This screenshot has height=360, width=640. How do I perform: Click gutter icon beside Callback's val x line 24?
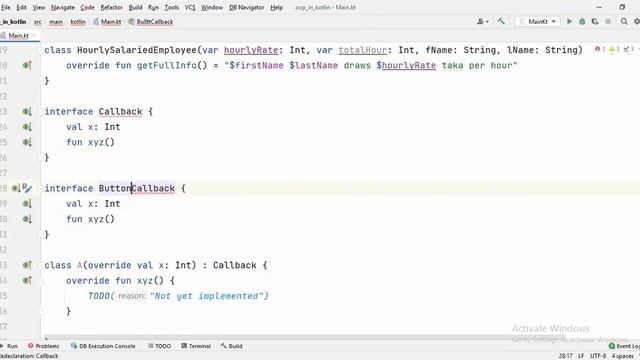(27, 127)
